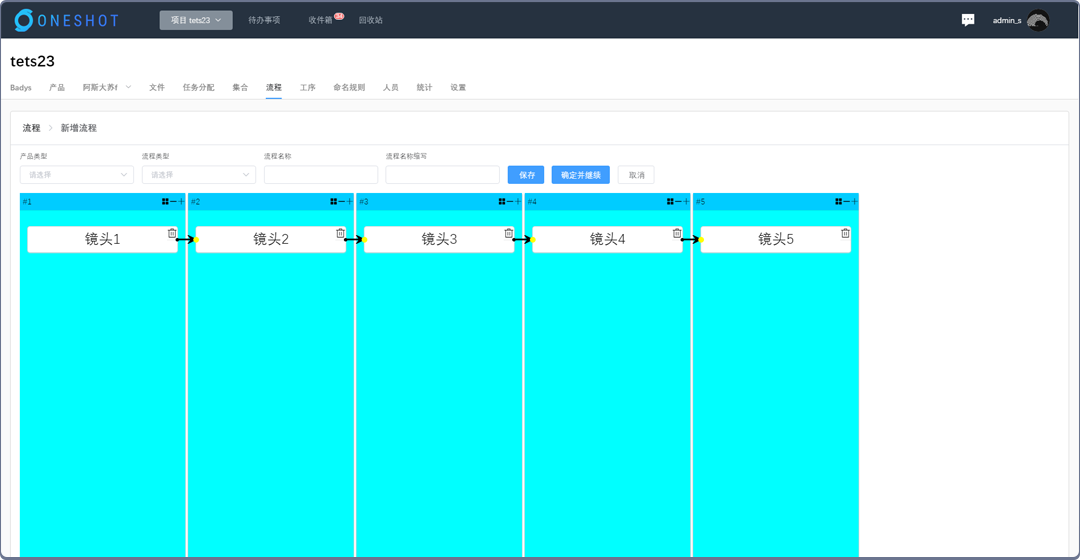Focus the 流程名称 input field
The width and height of the screenshot is (1080, 560).
321,175
